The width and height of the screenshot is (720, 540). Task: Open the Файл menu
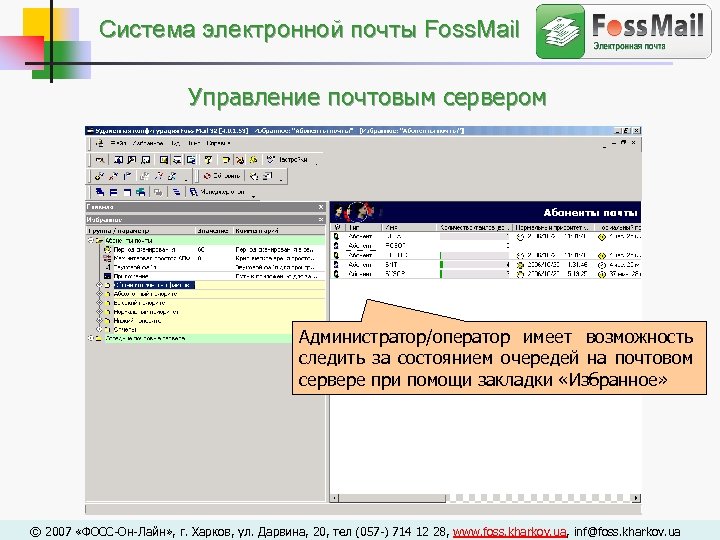(x=118, y=143)
